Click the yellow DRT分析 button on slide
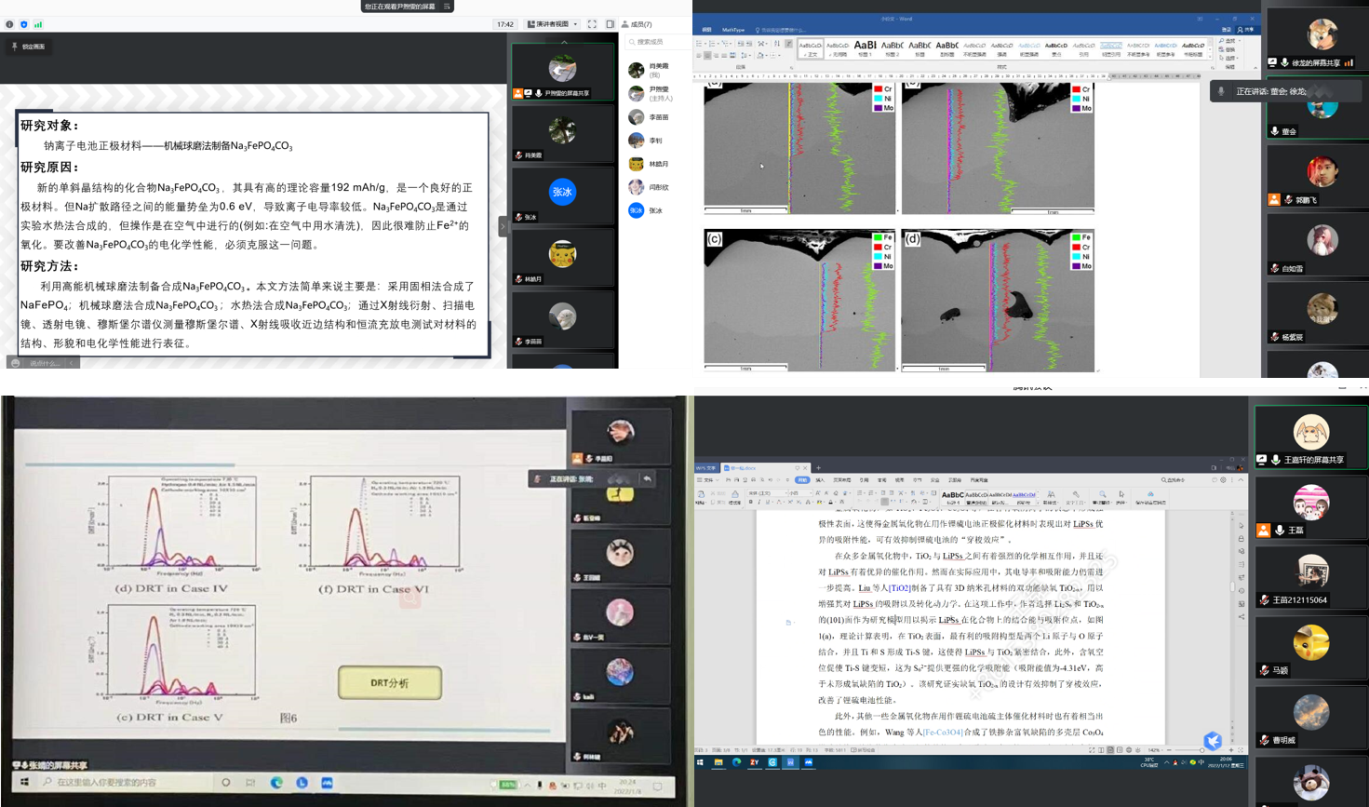This screenshot has width=1369, height=807. tap(389, 683)
